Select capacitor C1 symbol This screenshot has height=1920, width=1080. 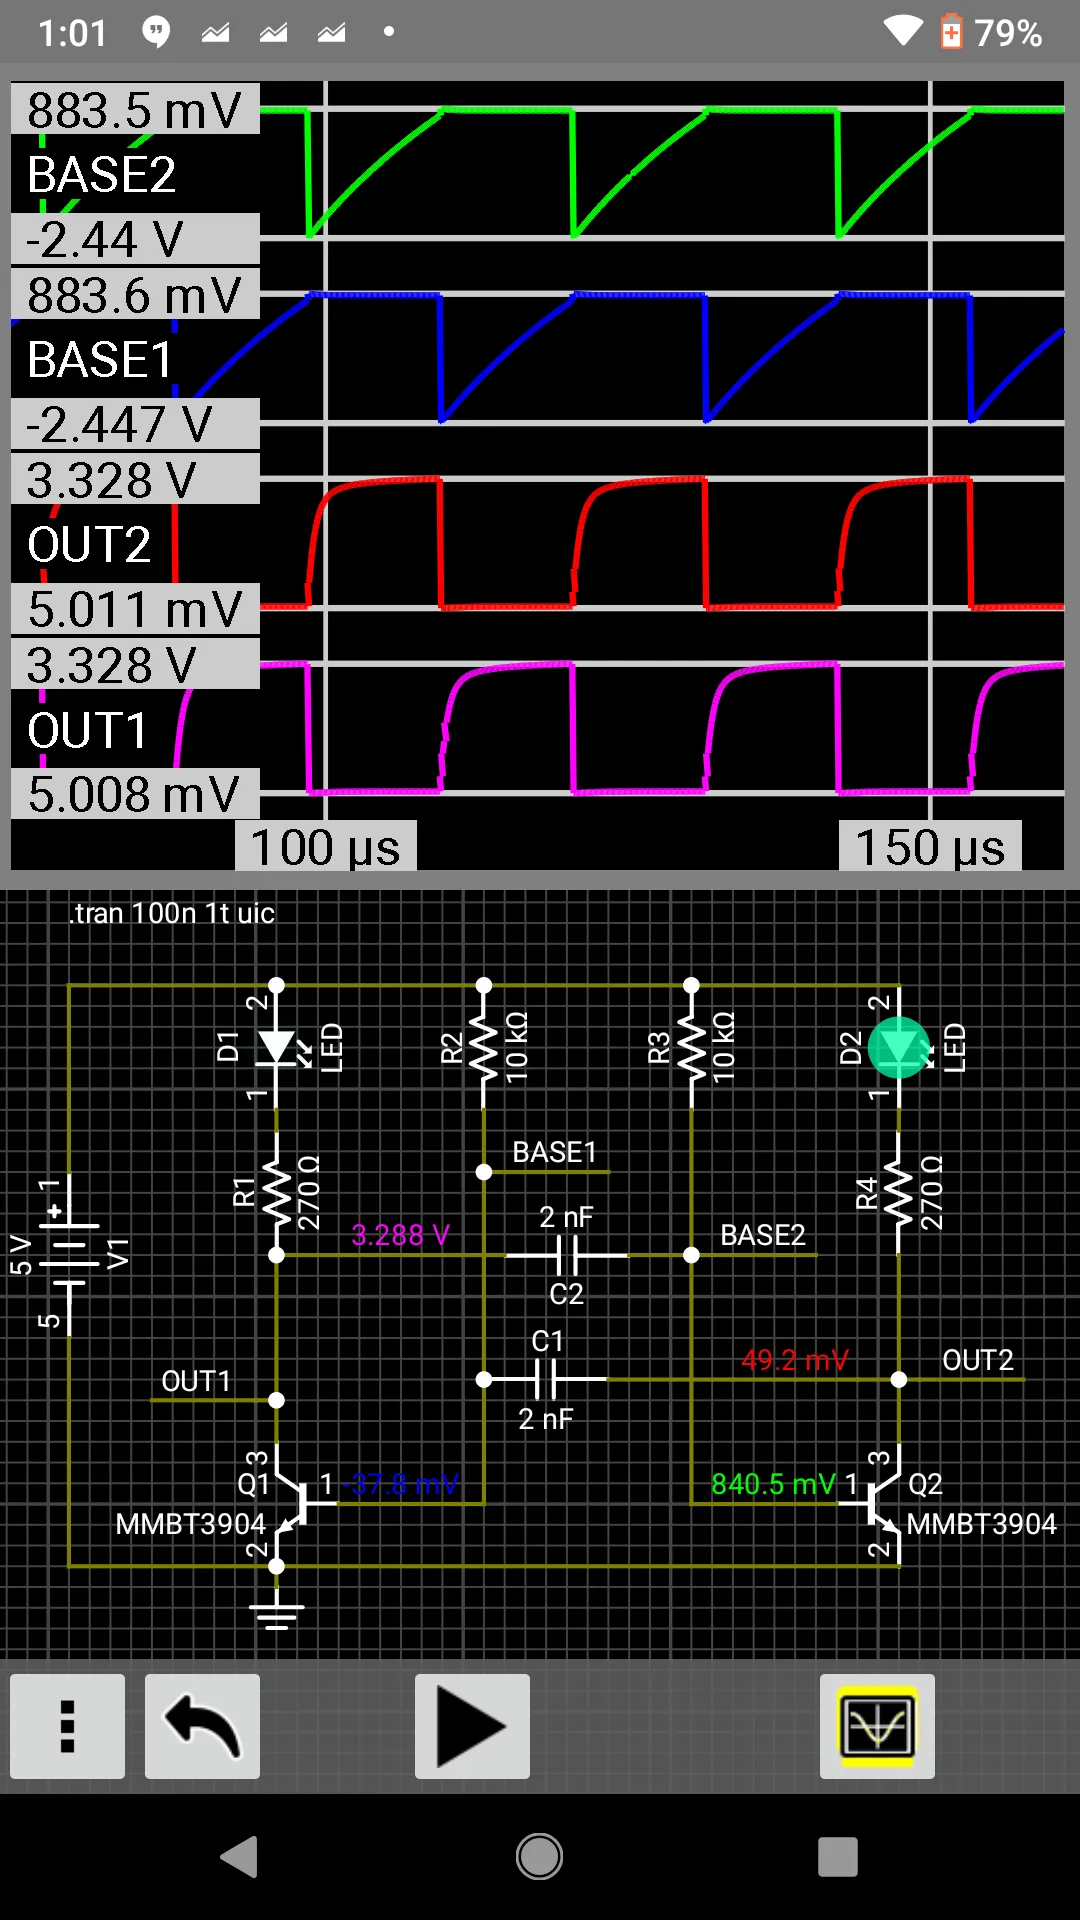point(546,1380)
